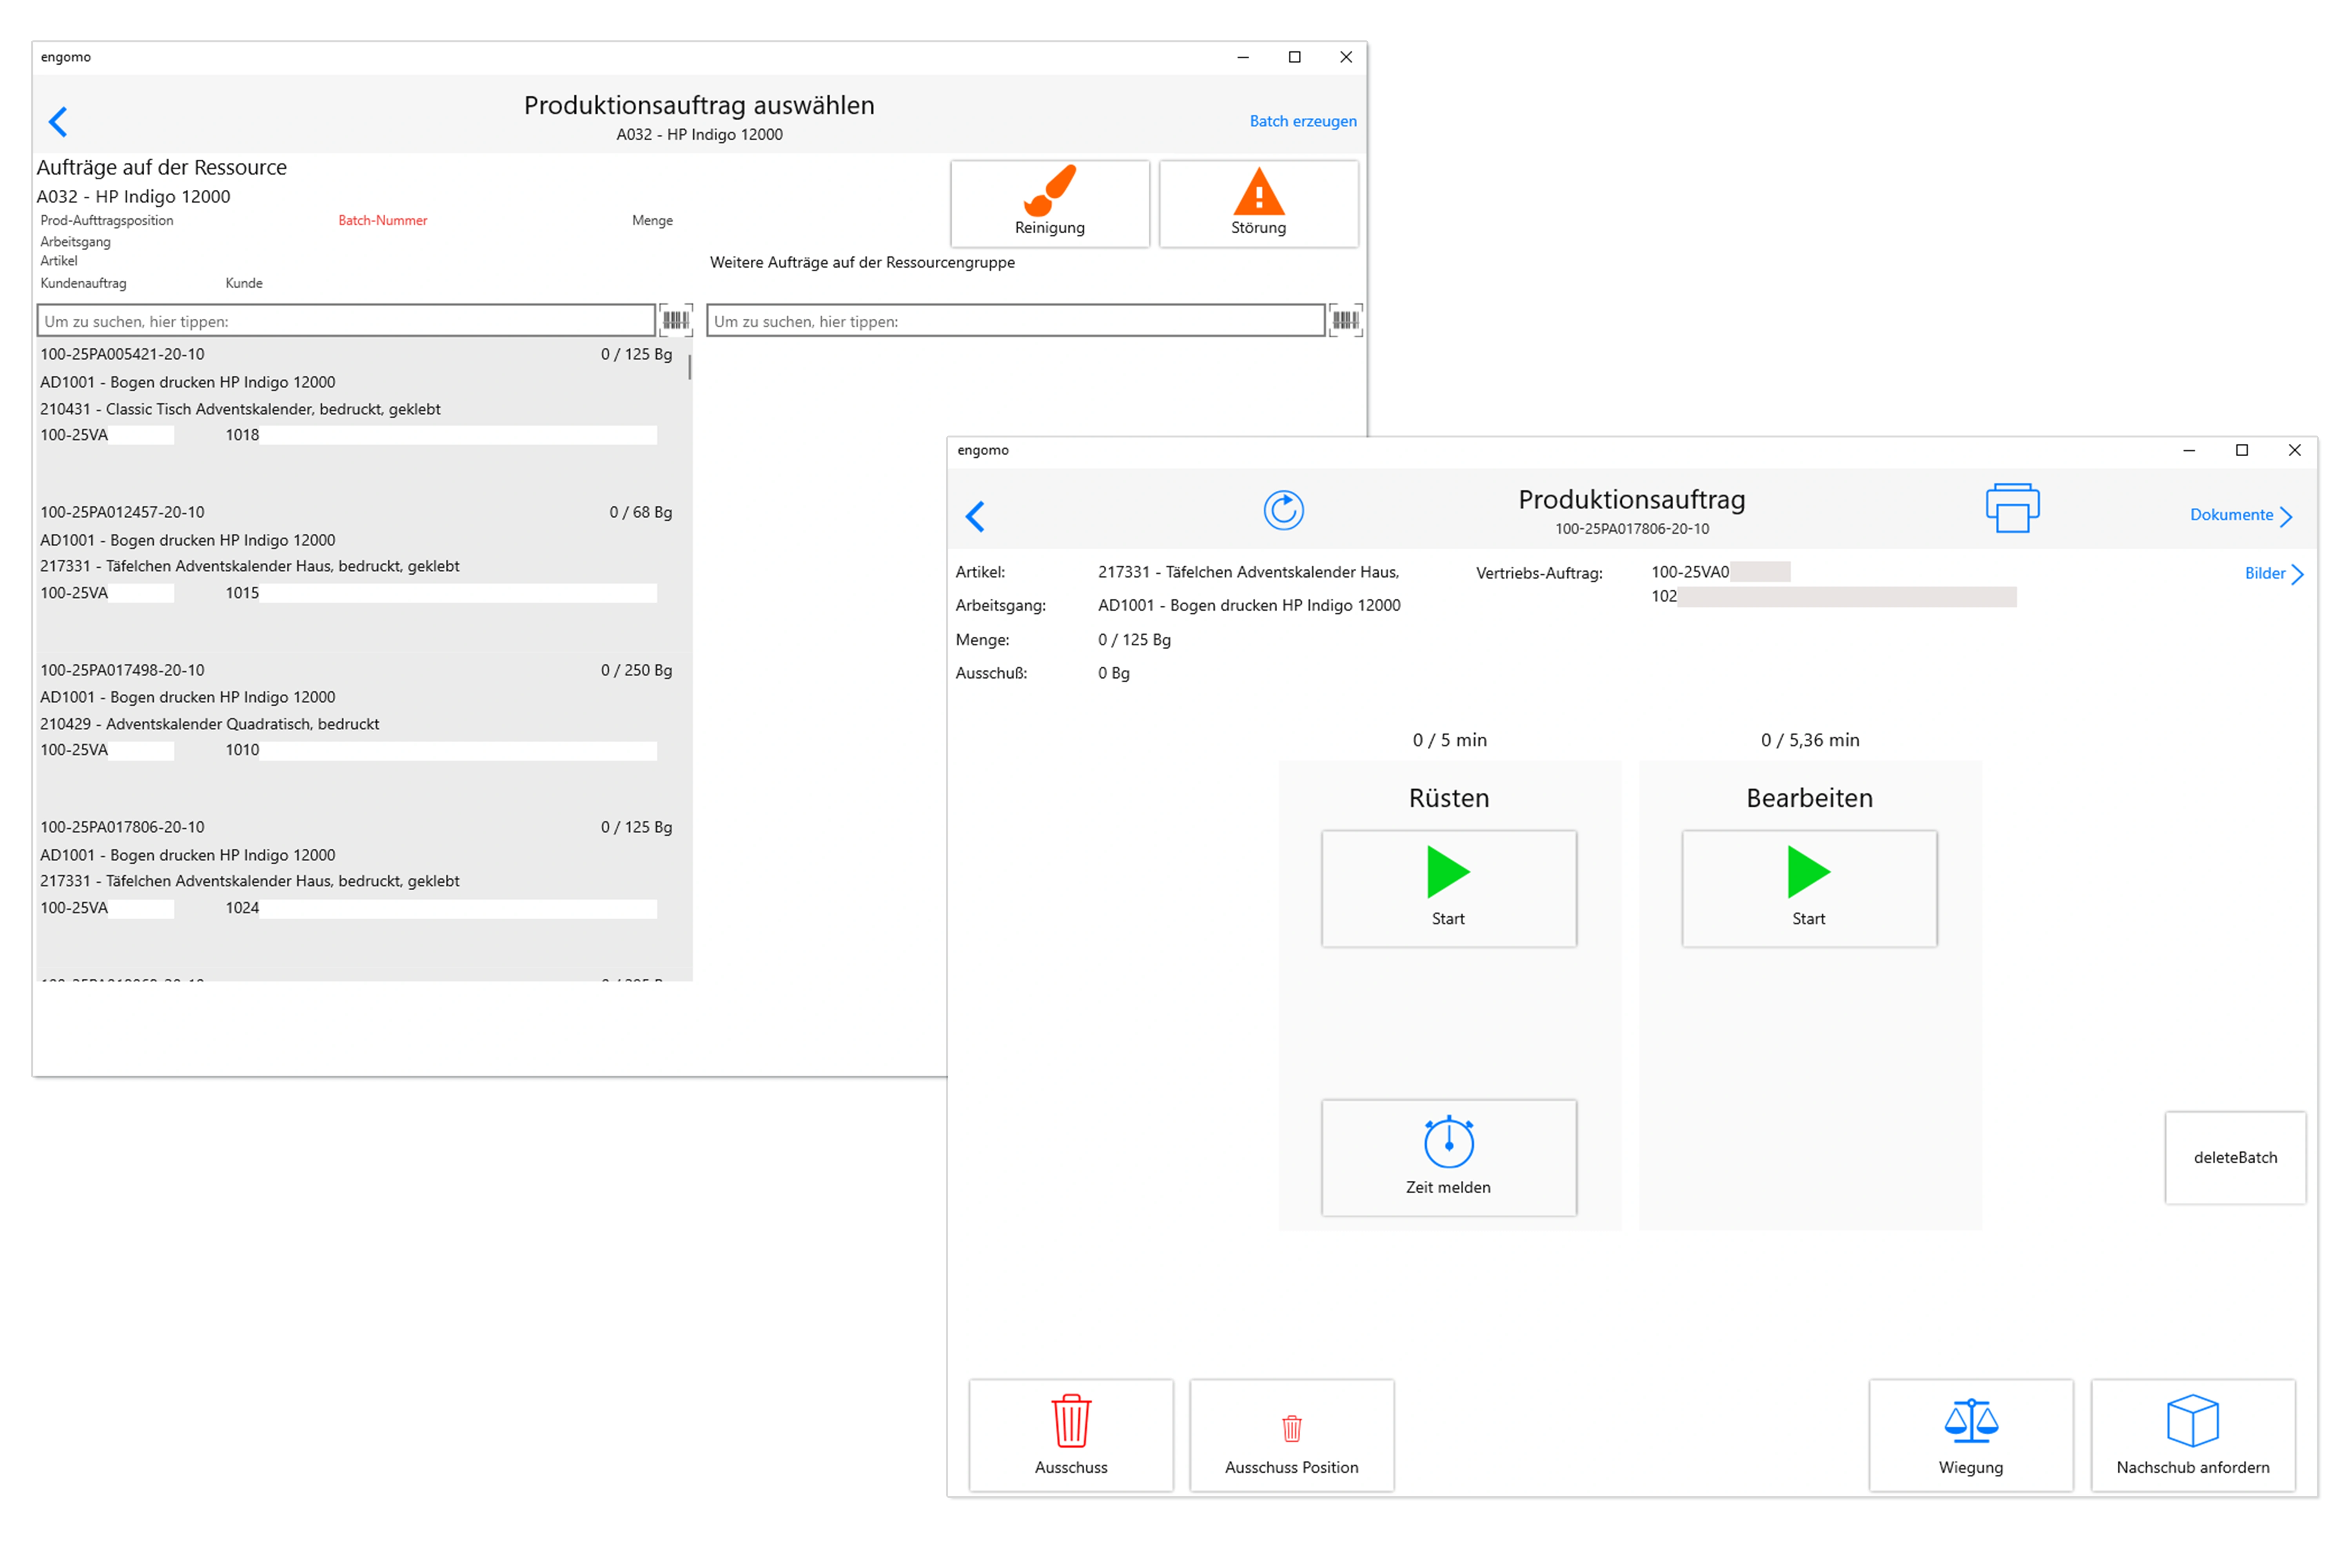Viewport: 2352px width, 1568px height.
Task: Open Wiegung with the scale icon
Action: (1971, 1435)
